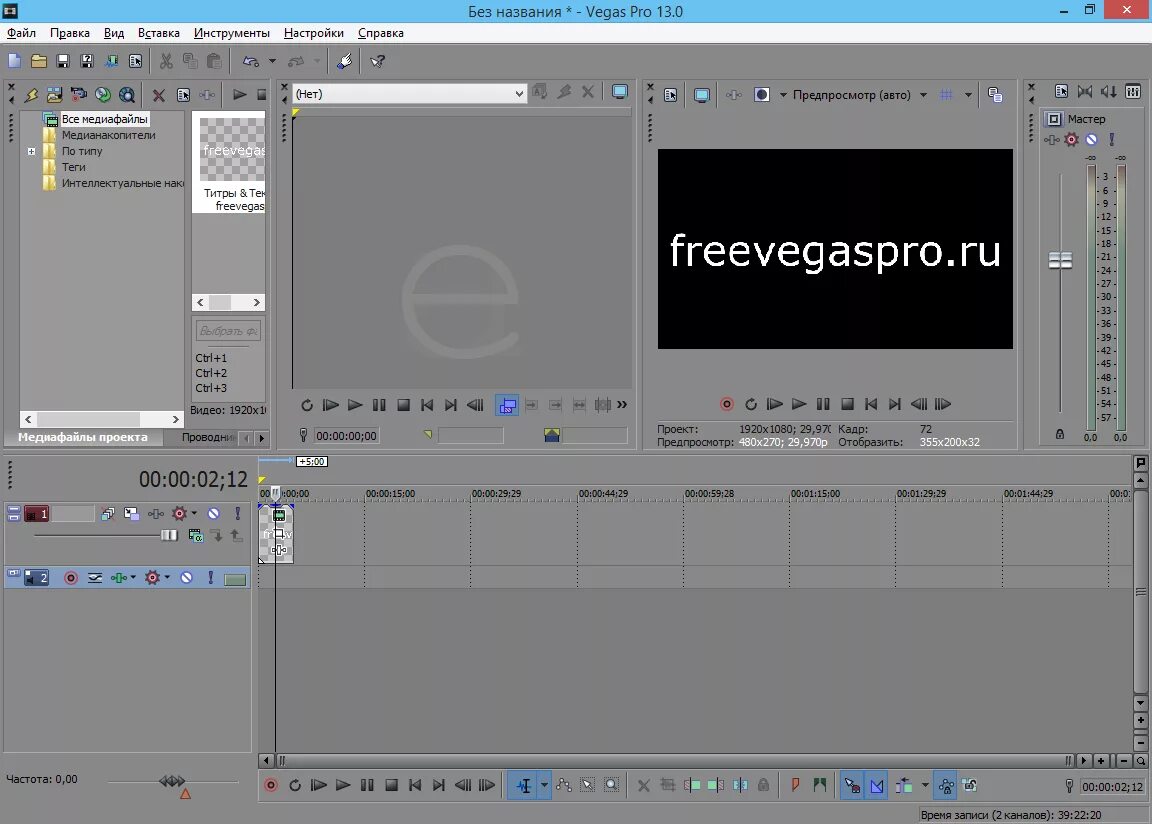Open the 'Вставка' menu
1152x824 pixels.
pyautogui.click(x=159, y=33)
